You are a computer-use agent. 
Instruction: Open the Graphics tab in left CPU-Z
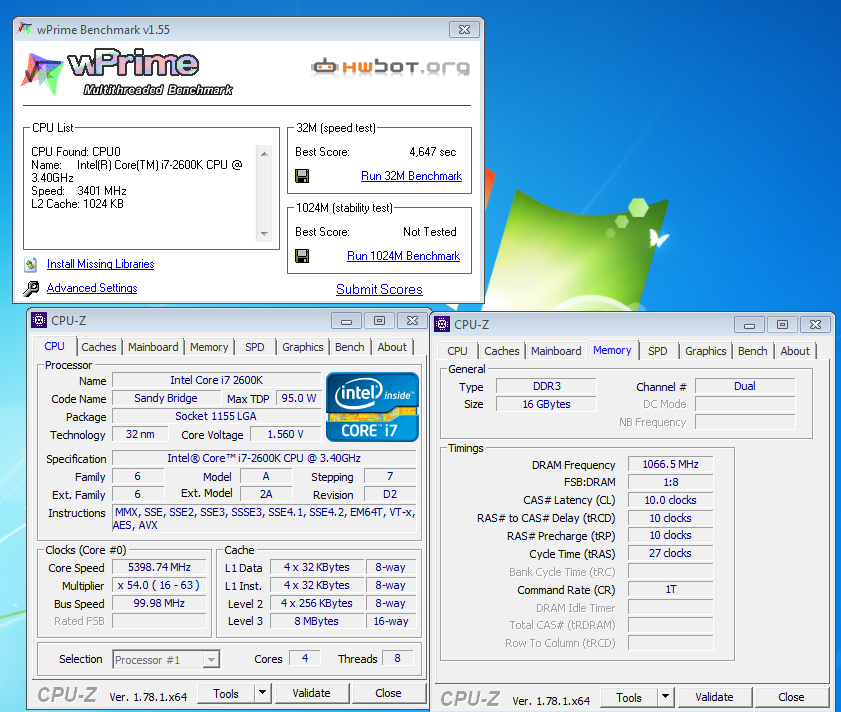point(303,347)
